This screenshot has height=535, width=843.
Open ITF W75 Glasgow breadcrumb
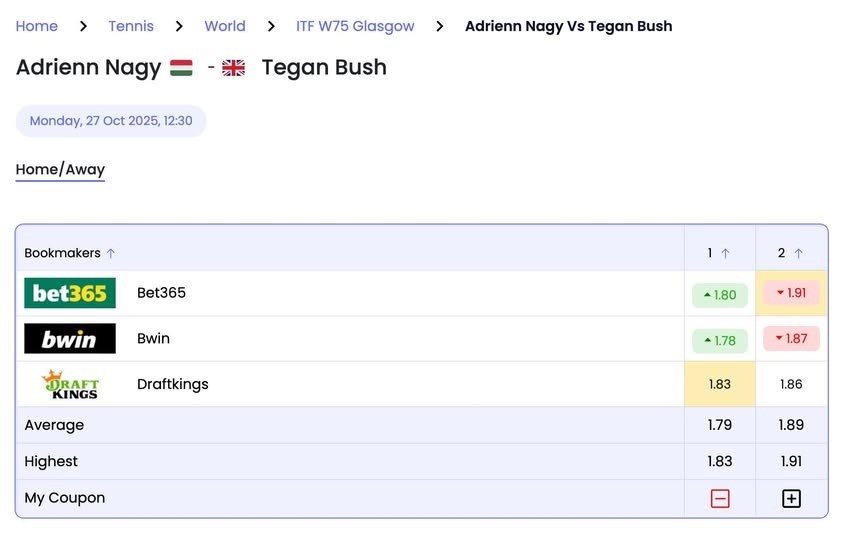[355, 26]
